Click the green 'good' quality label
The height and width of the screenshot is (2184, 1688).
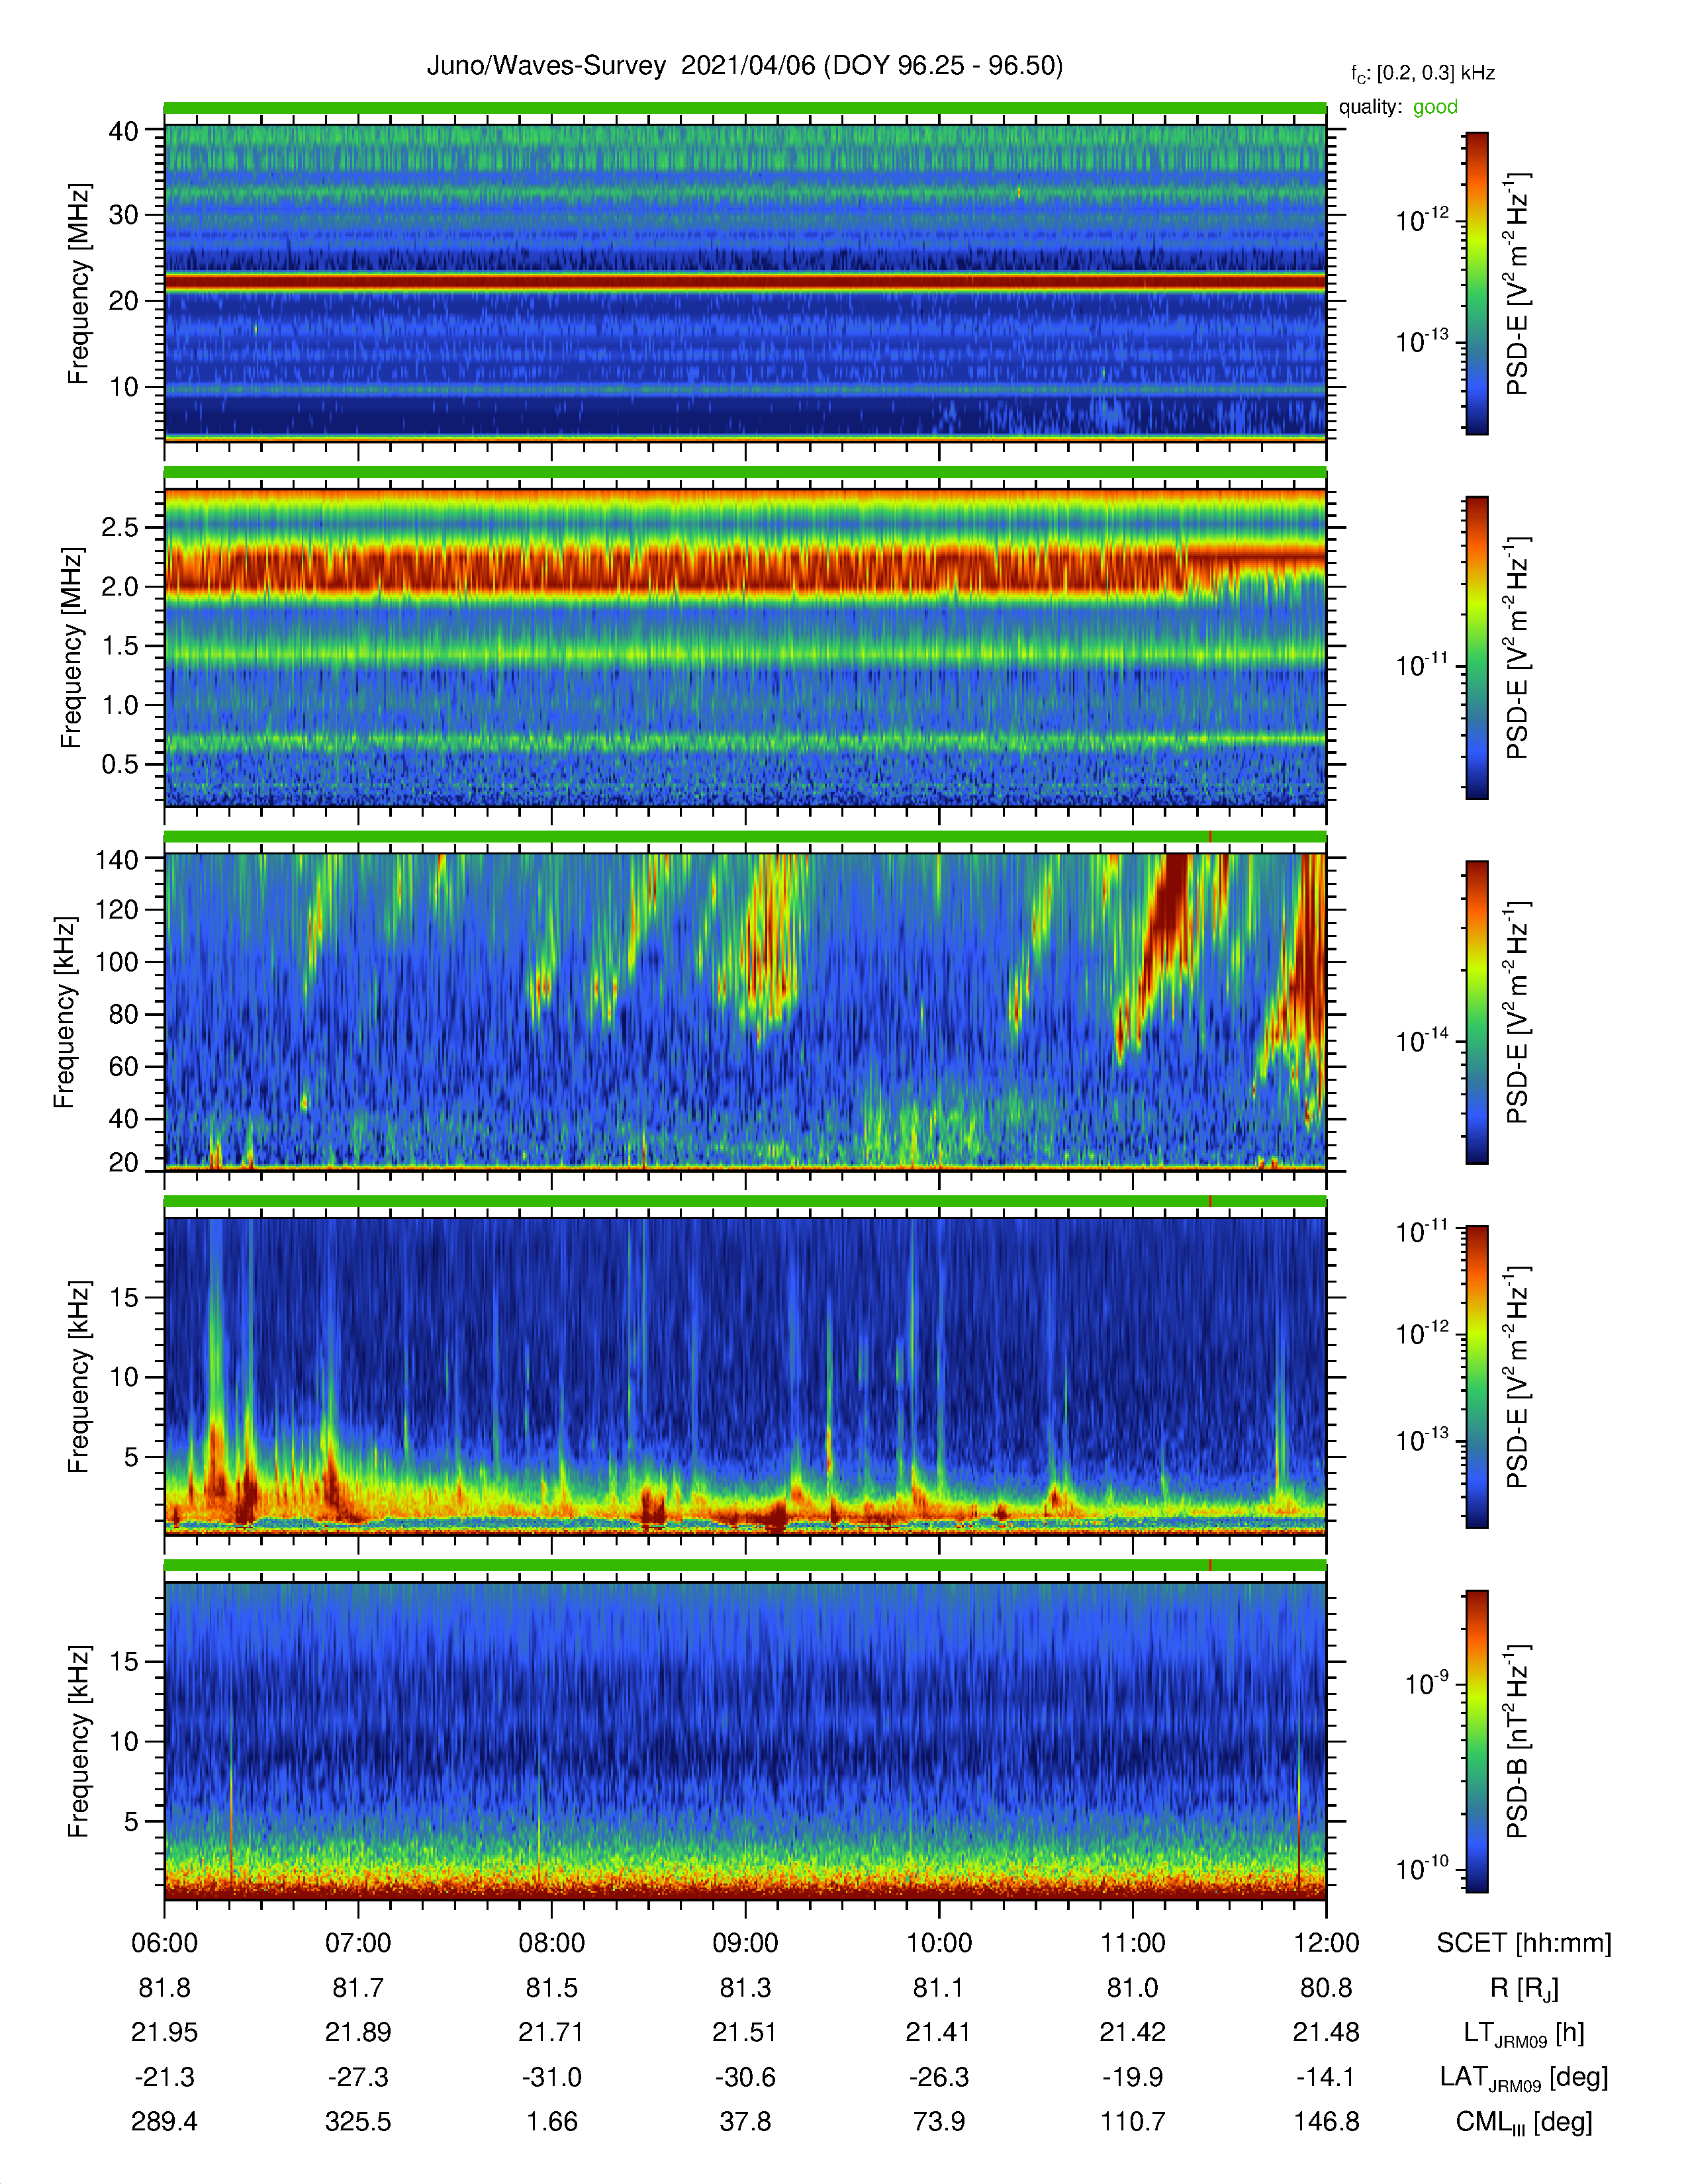(1435, 107)
